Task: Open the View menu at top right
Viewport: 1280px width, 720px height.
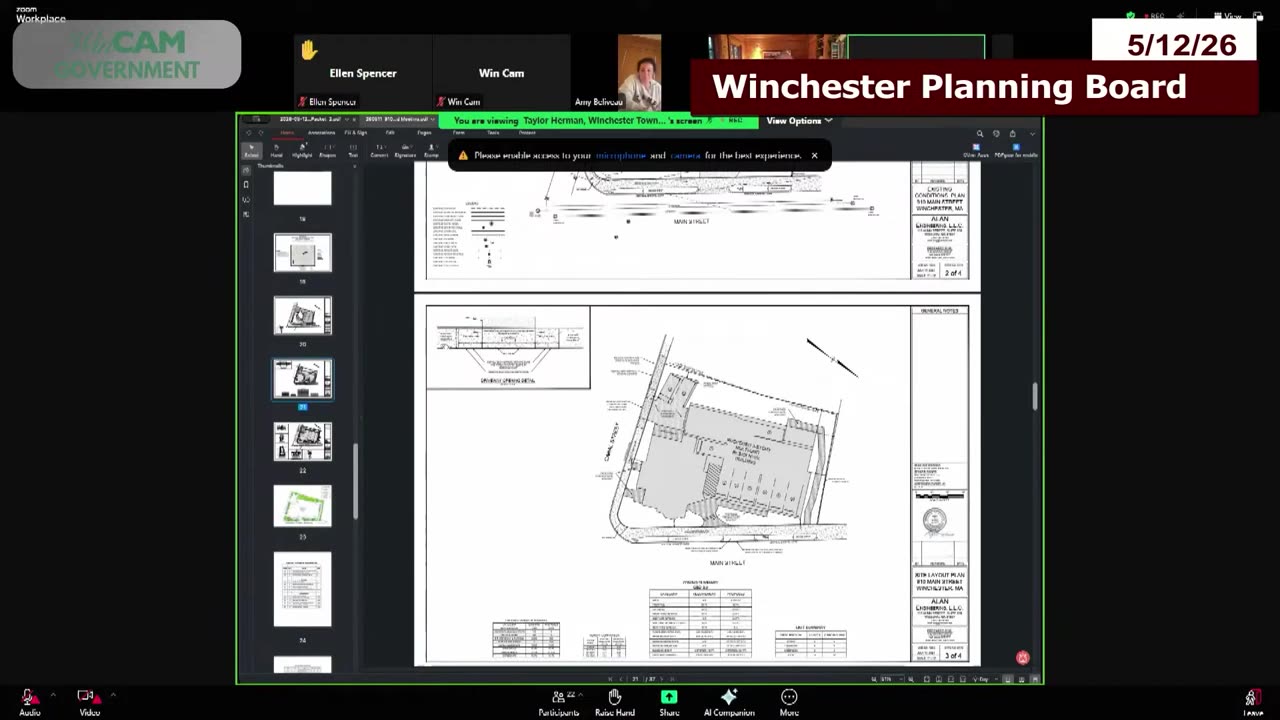Action: [1228, 16]
